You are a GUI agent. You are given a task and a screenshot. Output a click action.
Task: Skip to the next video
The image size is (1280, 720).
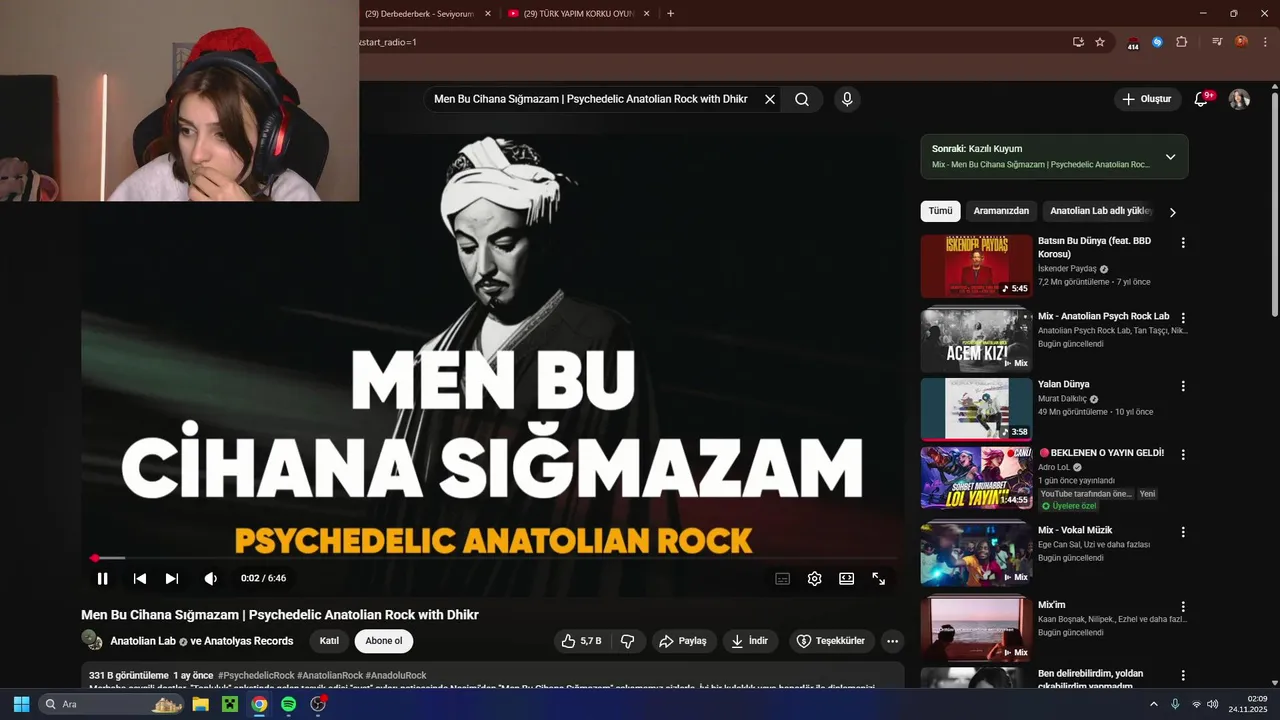tap(172, 578)
